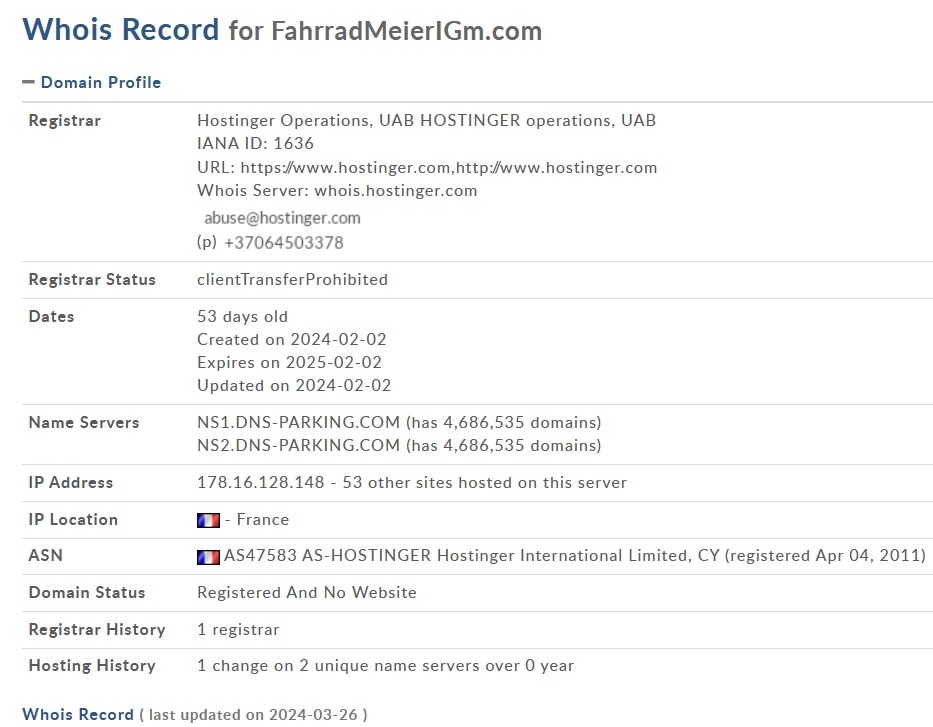The image size is (933, 727).
Task: Open the 53 other sites hosted link
Action: tap(484, 482)
